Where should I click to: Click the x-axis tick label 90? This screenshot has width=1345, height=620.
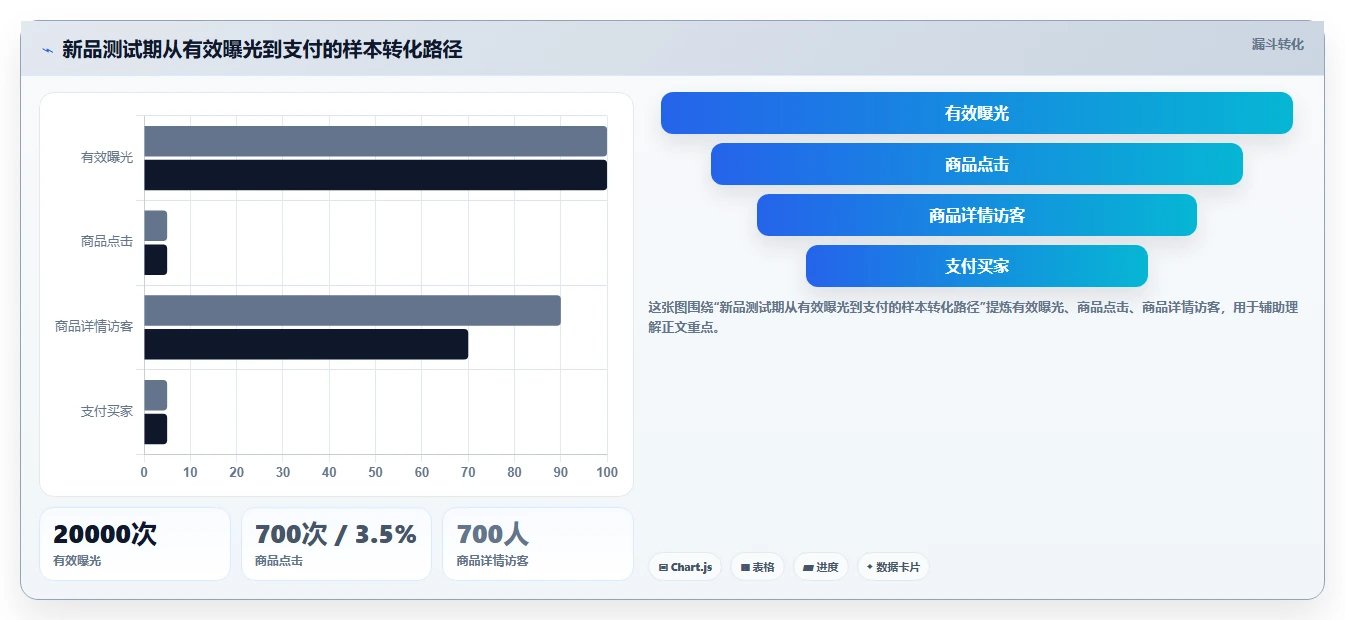tap(561, 472)
